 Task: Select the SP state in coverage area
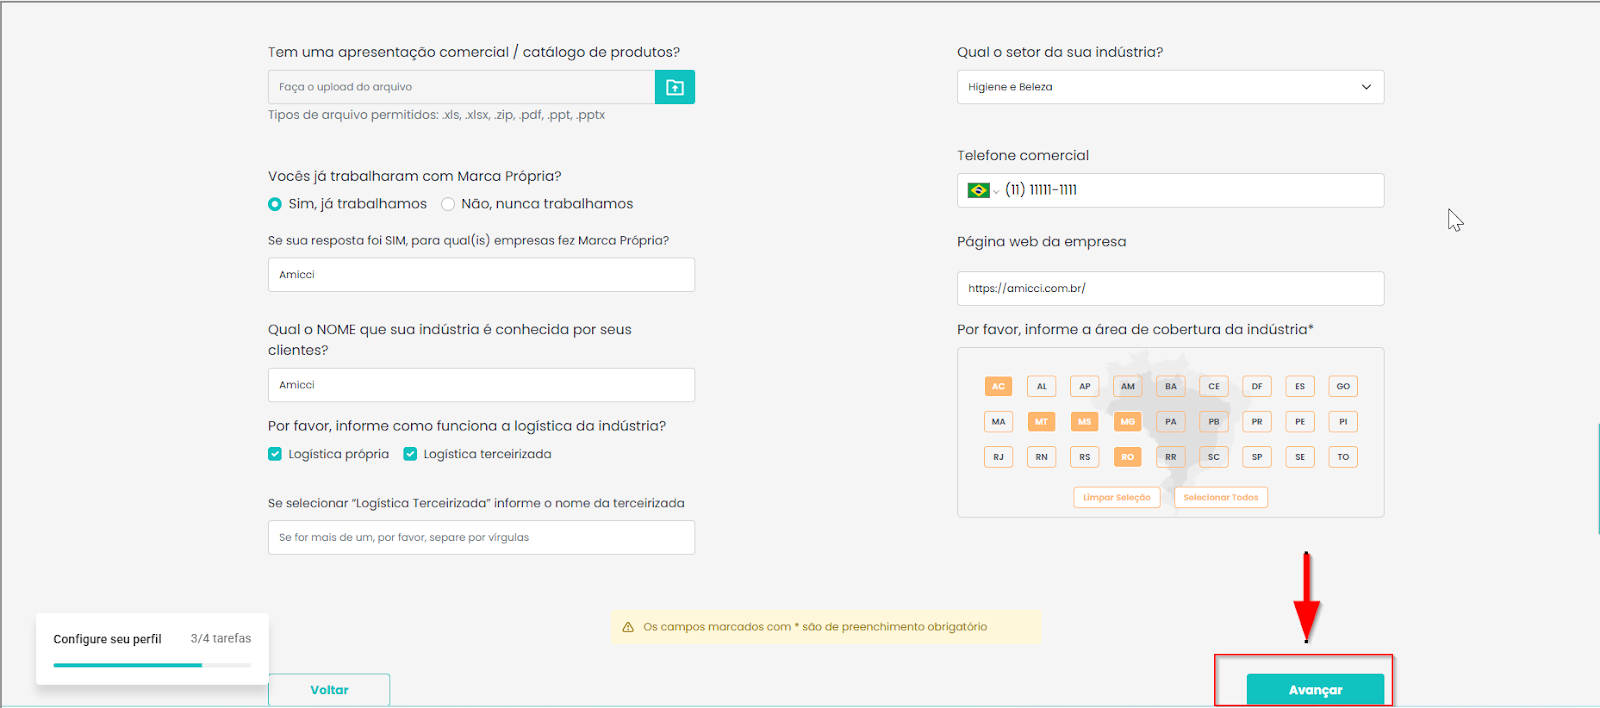pos(1257,457)
